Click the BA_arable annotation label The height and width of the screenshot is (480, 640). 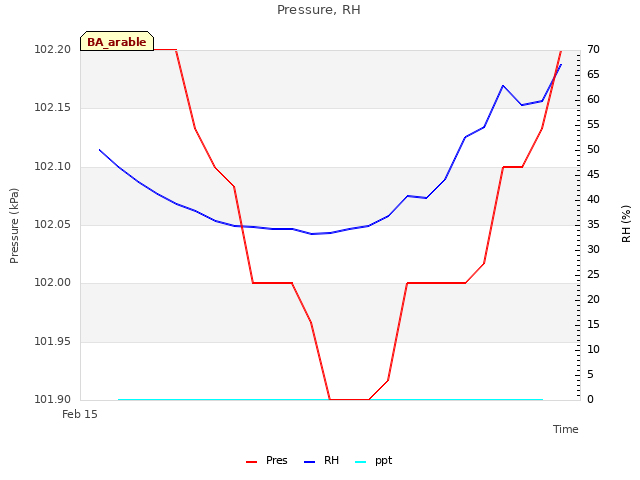click(x=117, y=41)
